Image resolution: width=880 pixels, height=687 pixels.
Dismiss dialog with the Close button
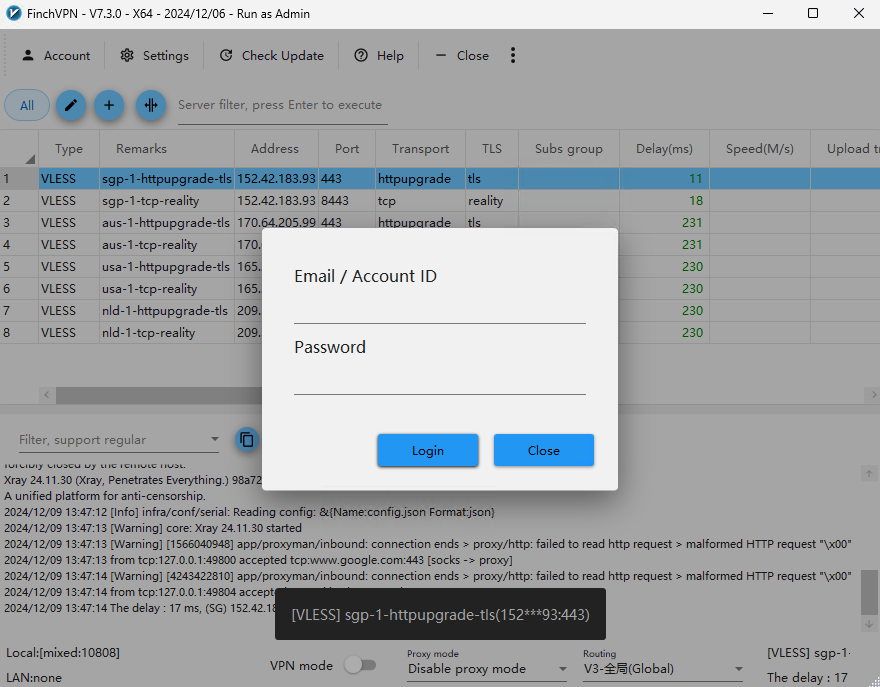[543, 450]
